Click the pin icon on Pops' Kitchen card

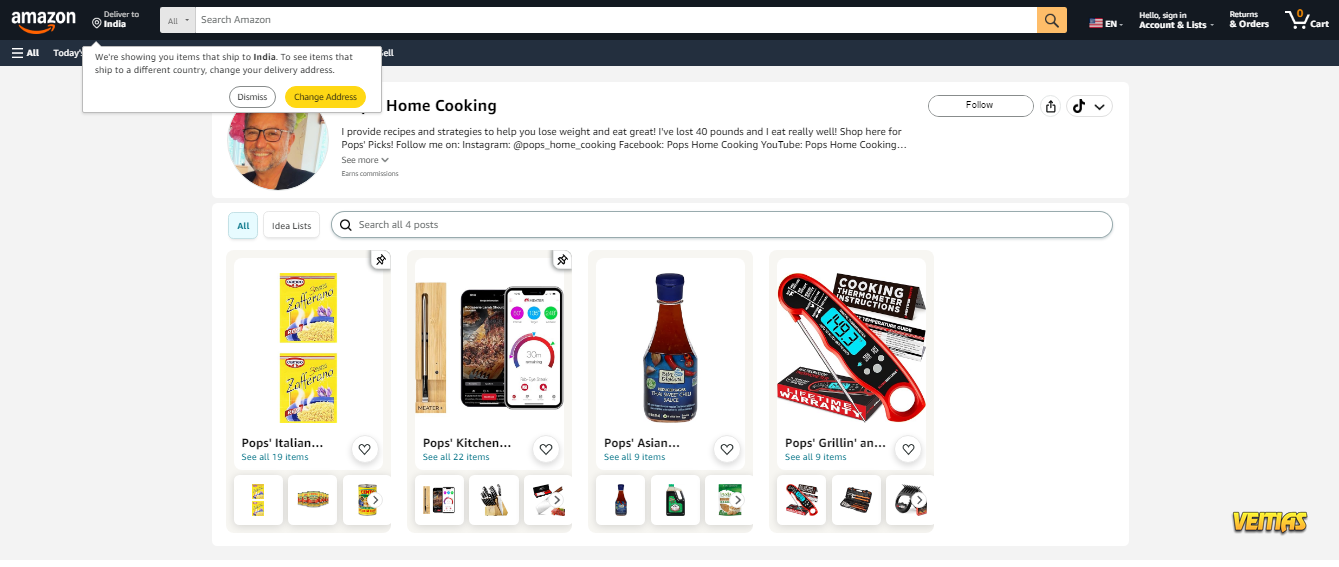tap(562, 260)
